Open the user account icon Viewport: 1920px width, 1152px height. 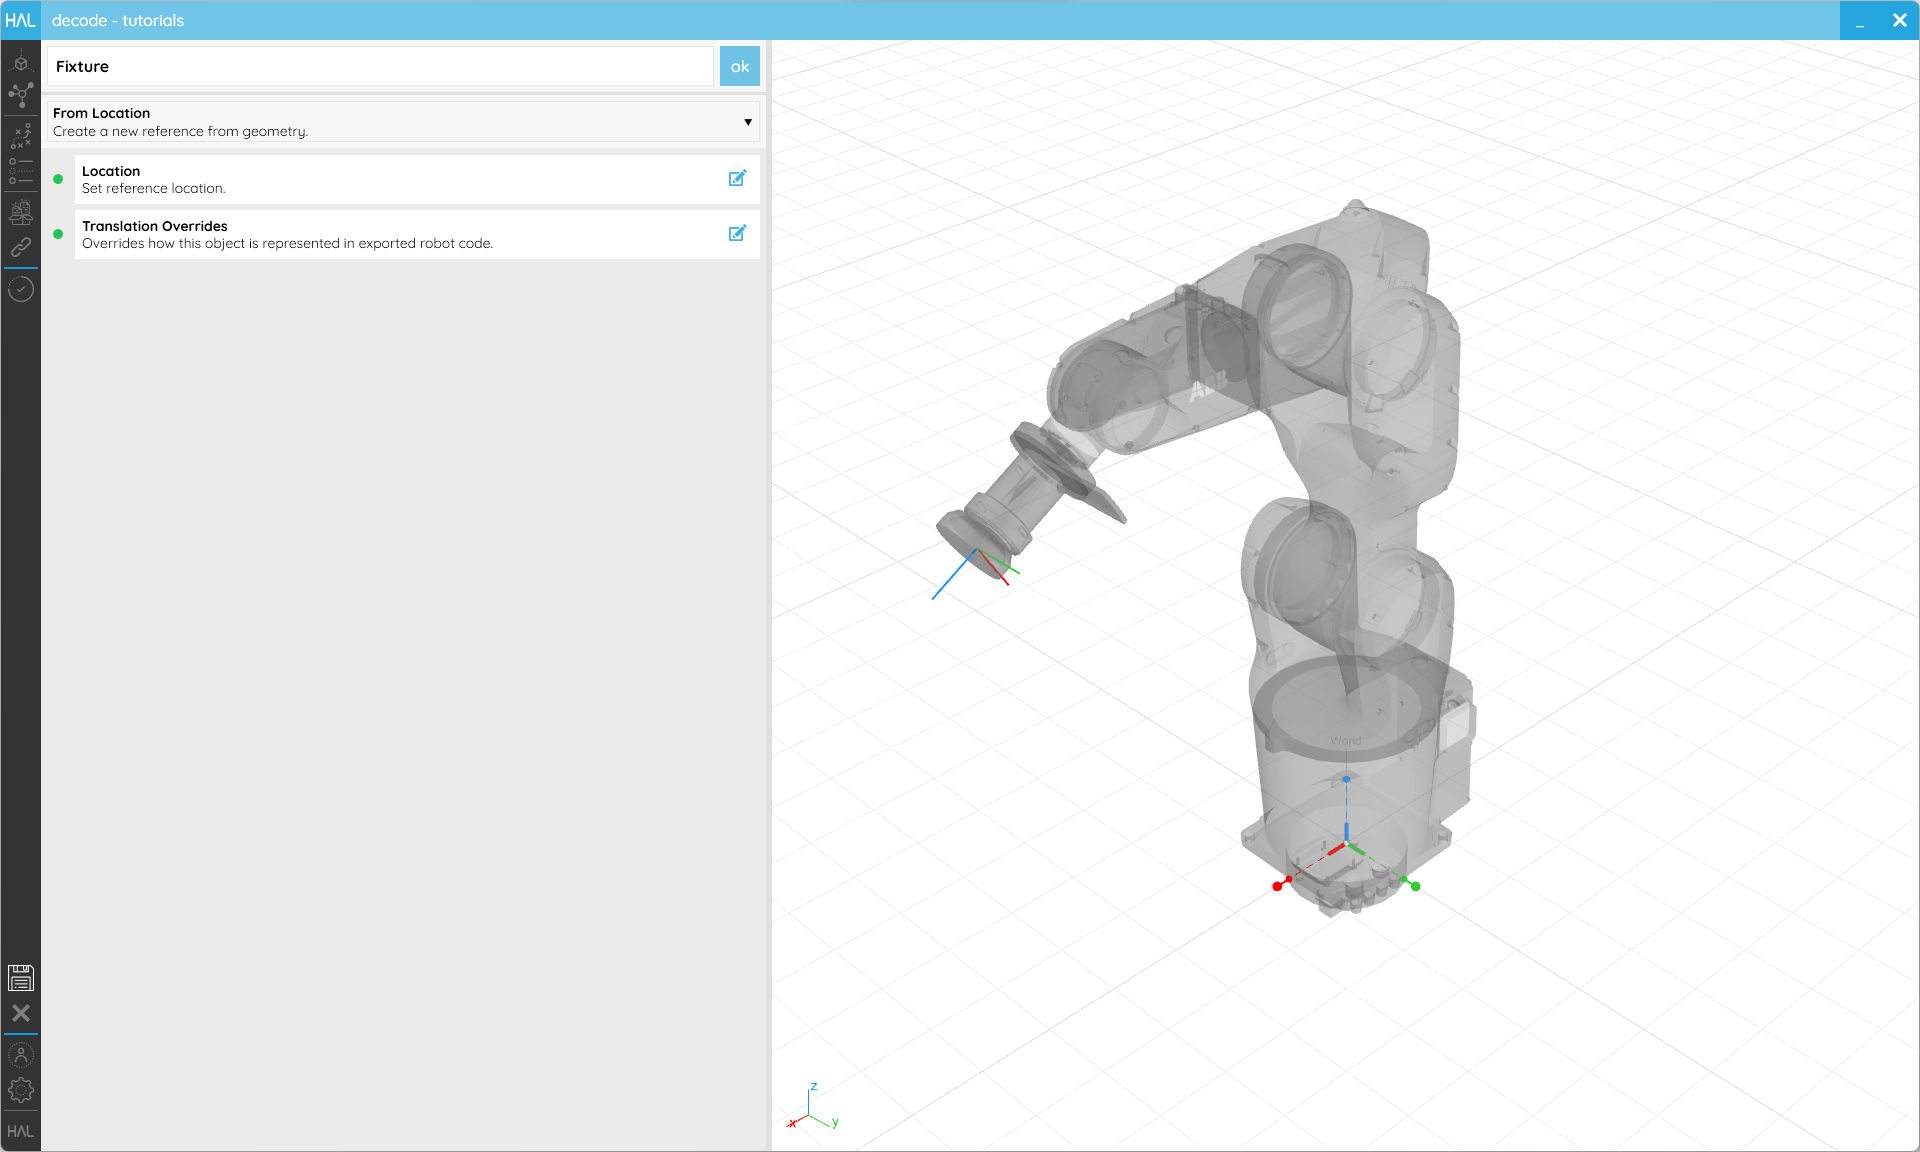coord(21,1055)
